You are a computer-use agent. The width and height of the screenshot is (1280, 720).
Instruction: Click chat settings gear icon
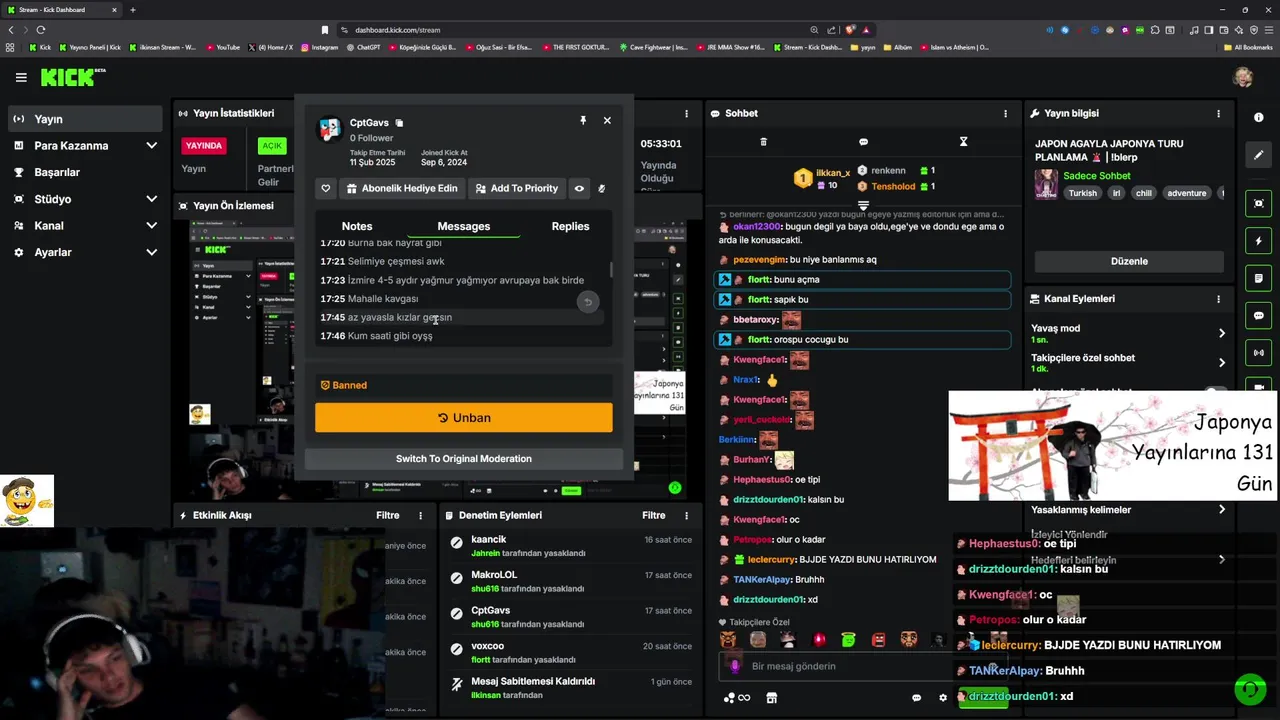[942, 698]
